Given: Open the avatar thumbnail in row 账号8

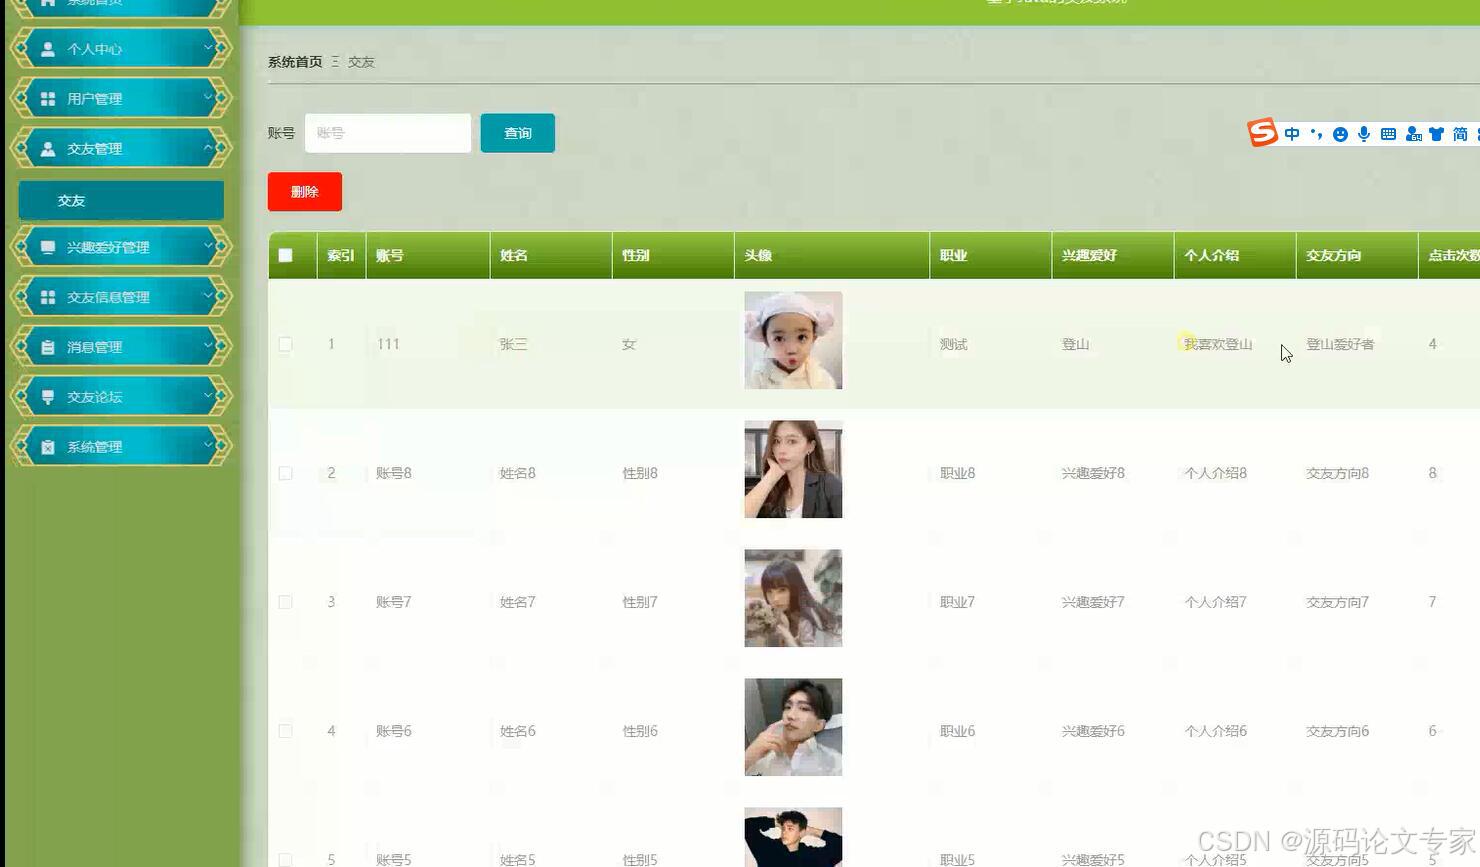Looking at the screenshot, I should point(793,469).
